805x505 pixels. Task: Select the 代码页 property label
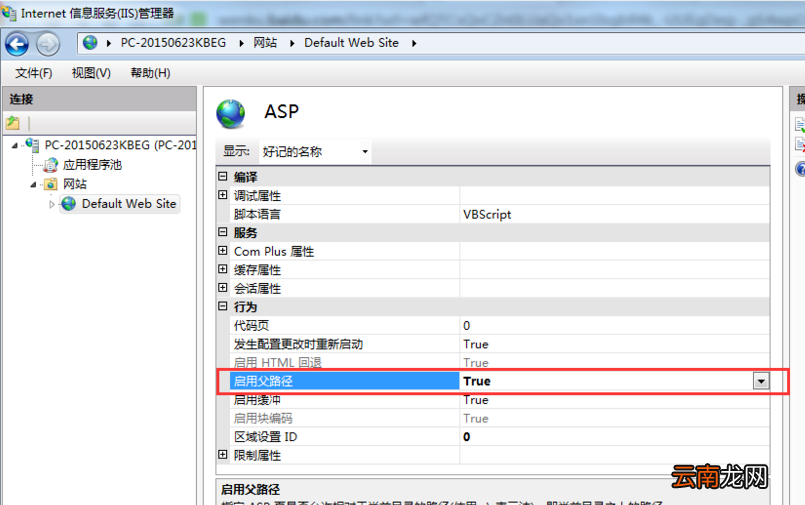tap(252, 325)
